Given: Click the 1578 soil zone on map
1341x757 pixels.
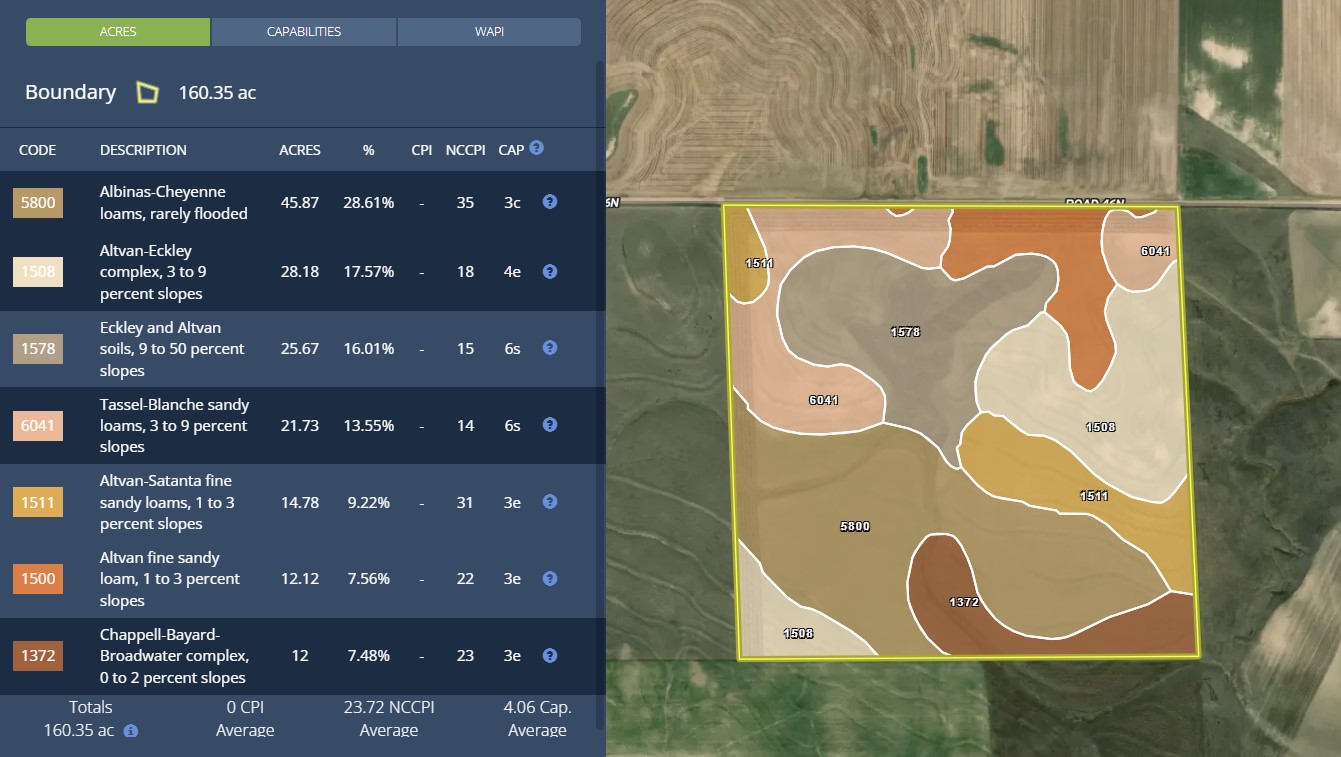Looking at the screenshot, I should 905,331.
